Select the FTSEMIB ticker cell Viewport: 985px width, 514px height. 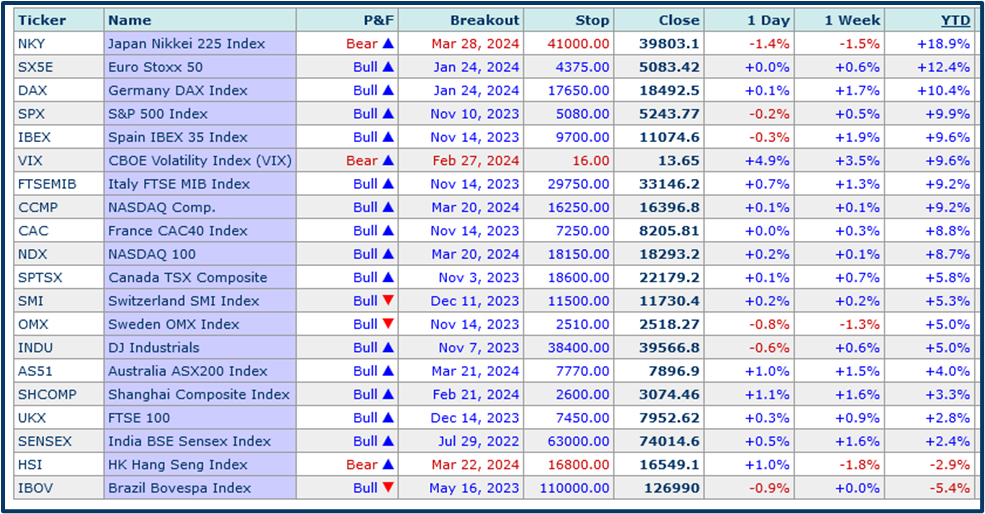(x=60, y=183)
